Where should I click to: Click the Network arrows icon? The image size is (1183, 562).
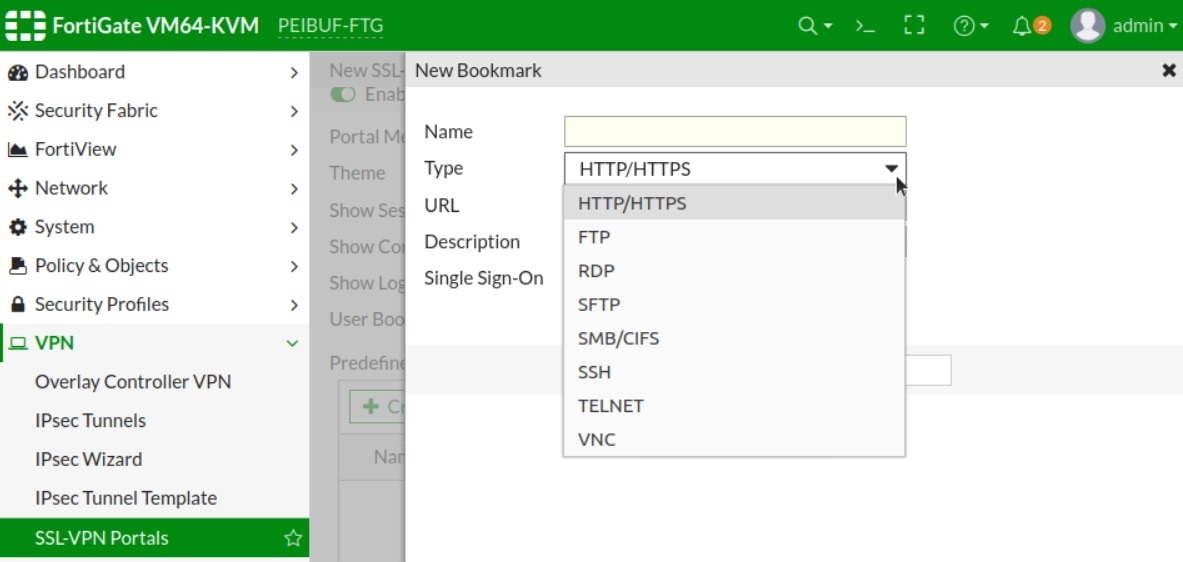click(x=17, y=189)
